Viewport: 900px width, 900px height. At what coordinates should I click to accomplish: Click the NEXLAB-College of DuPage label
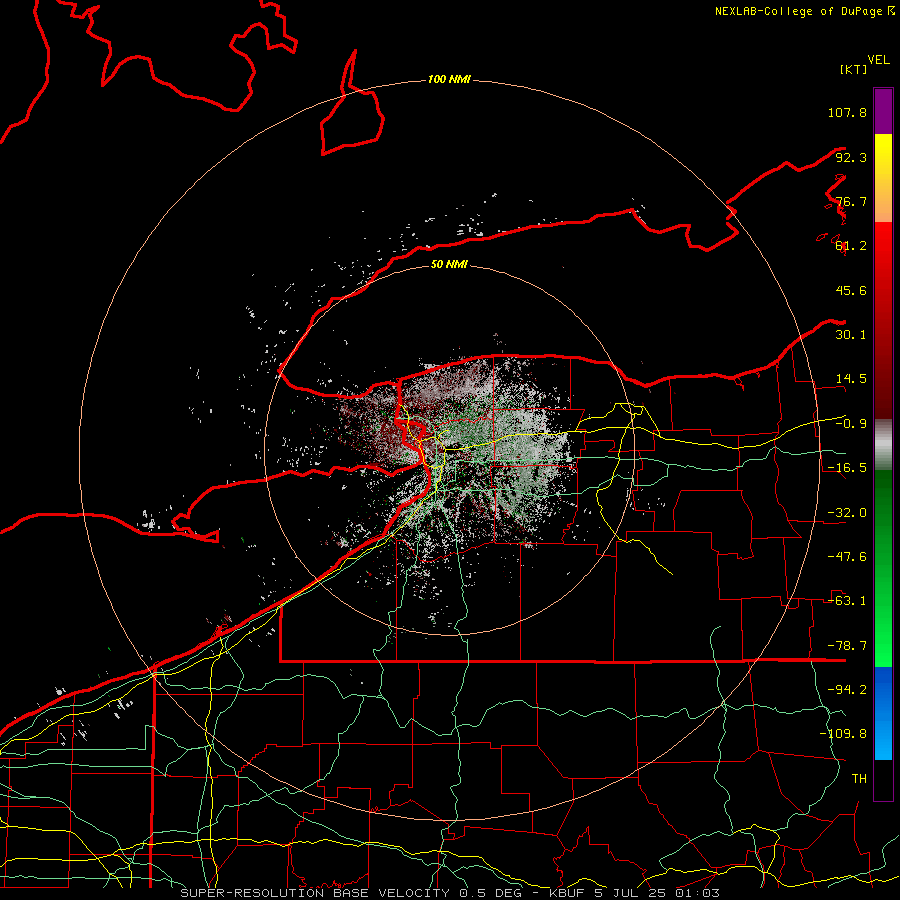[804, 11]
